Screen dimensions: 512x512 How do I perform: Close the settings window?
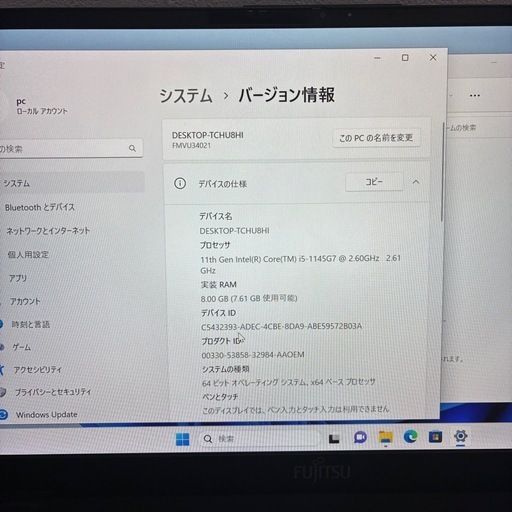click(x=433, y=57)
